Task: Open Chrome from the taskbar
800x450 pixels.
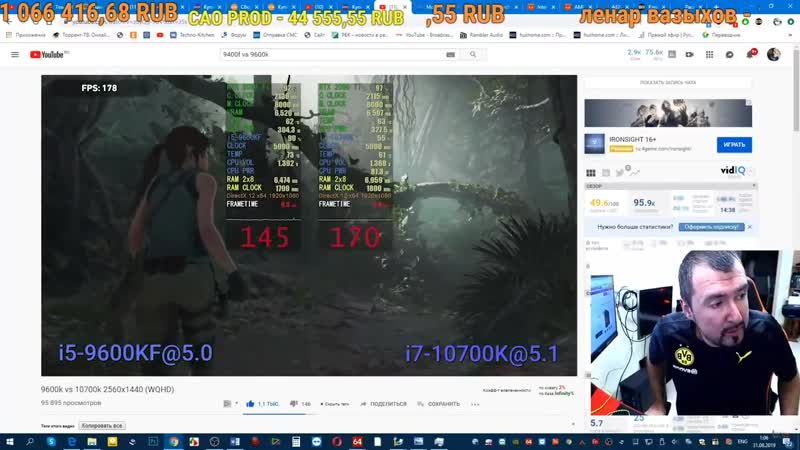Action: pos(173,442)
